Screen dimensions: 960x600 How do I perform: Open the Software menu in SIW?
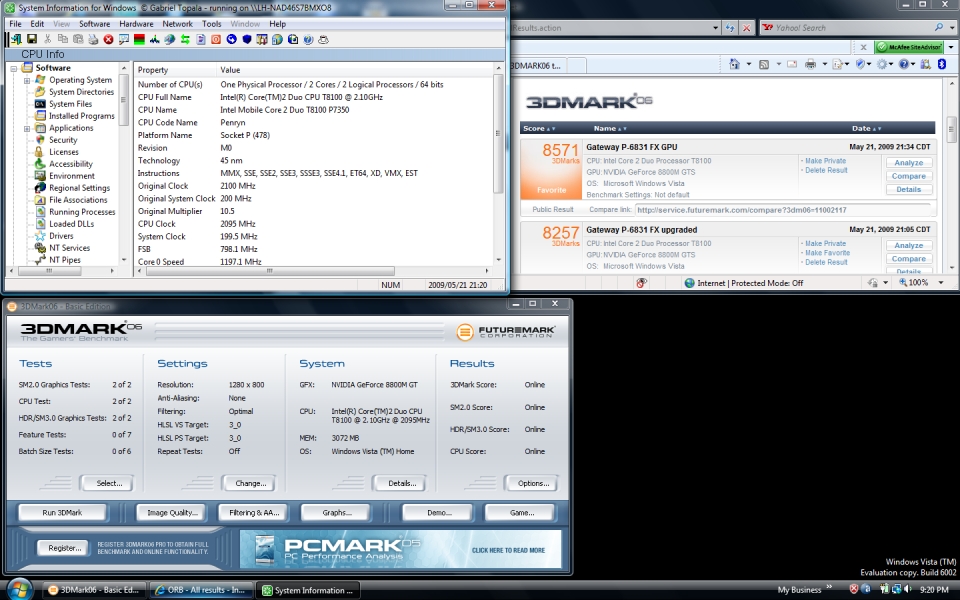95,24
